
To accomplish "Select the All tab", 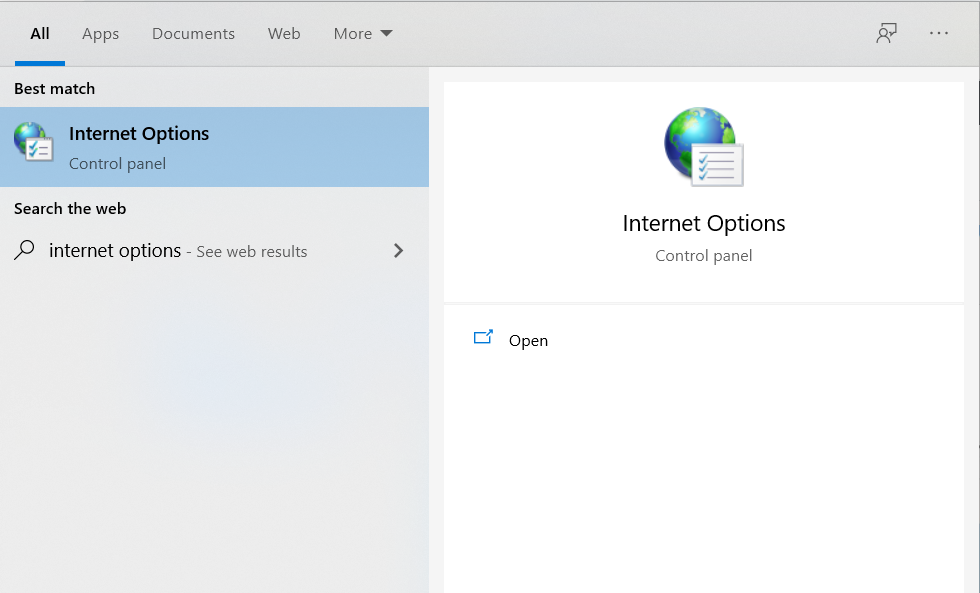I will click(40, 34).
